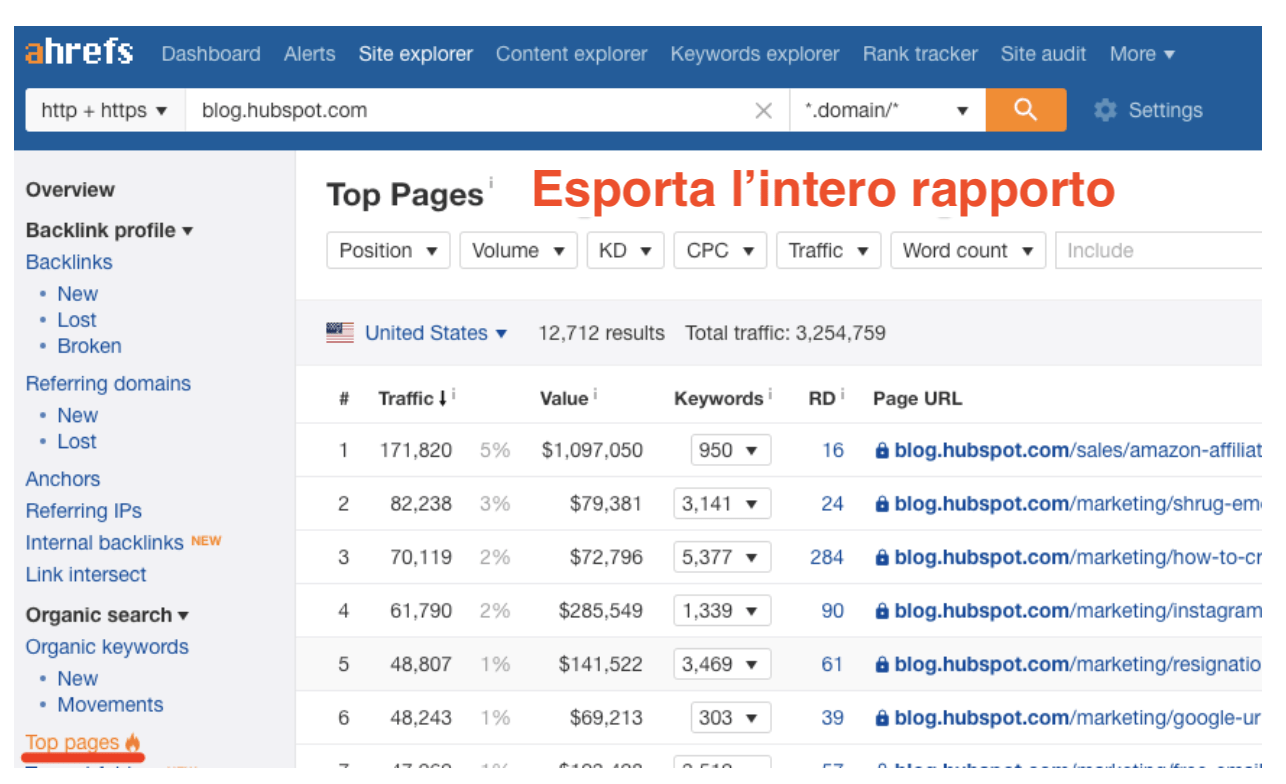Click the info icon beside Value column
This screenshot has height=784, width=1286.
[595, 395]
